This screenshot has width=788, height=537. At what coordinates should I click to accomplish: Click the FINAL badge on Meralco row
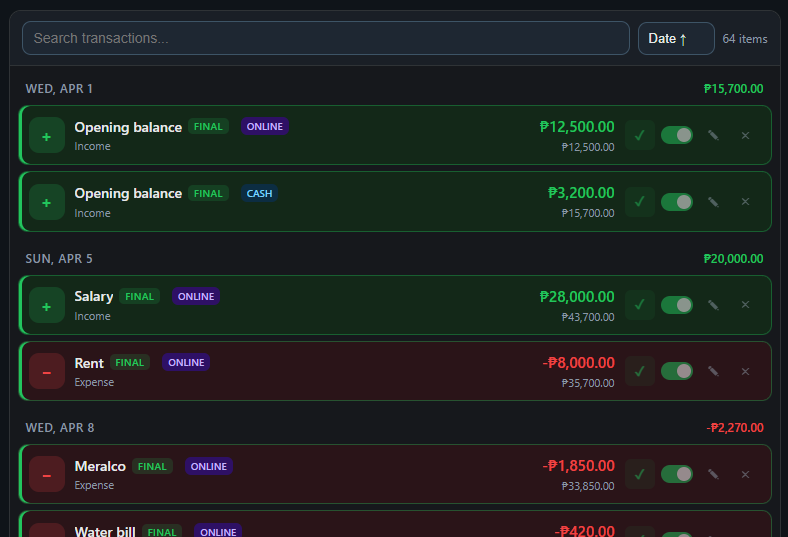tap(152, 466)
